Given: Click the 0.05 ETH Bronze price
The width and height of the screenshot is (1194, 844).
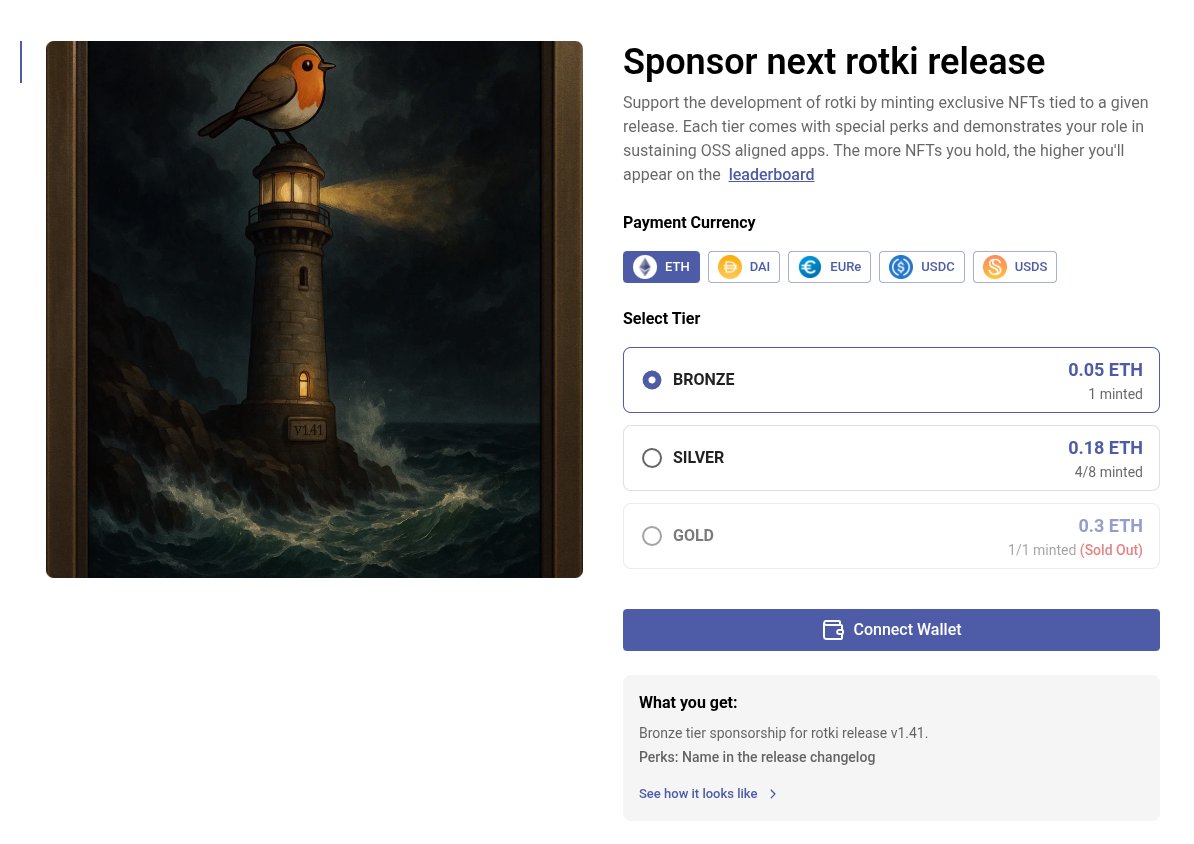Looking at the screenshot, I should click(x=1105, y=370).
